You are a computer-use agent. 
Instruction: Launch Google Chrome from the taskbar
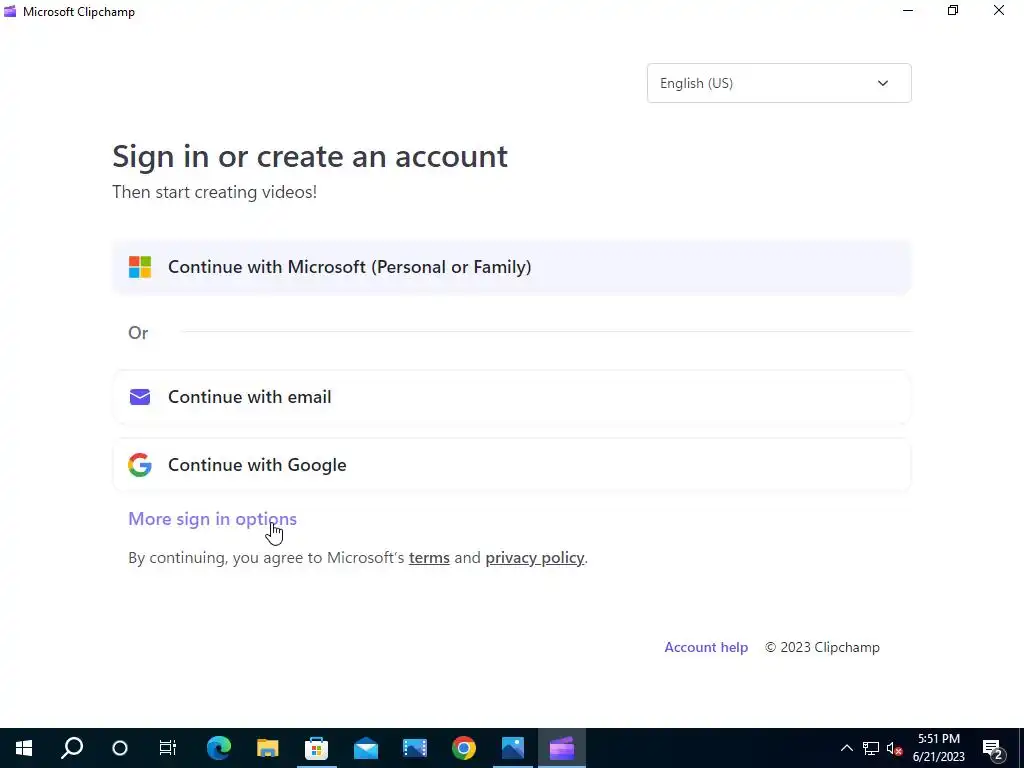click(464, 748)
